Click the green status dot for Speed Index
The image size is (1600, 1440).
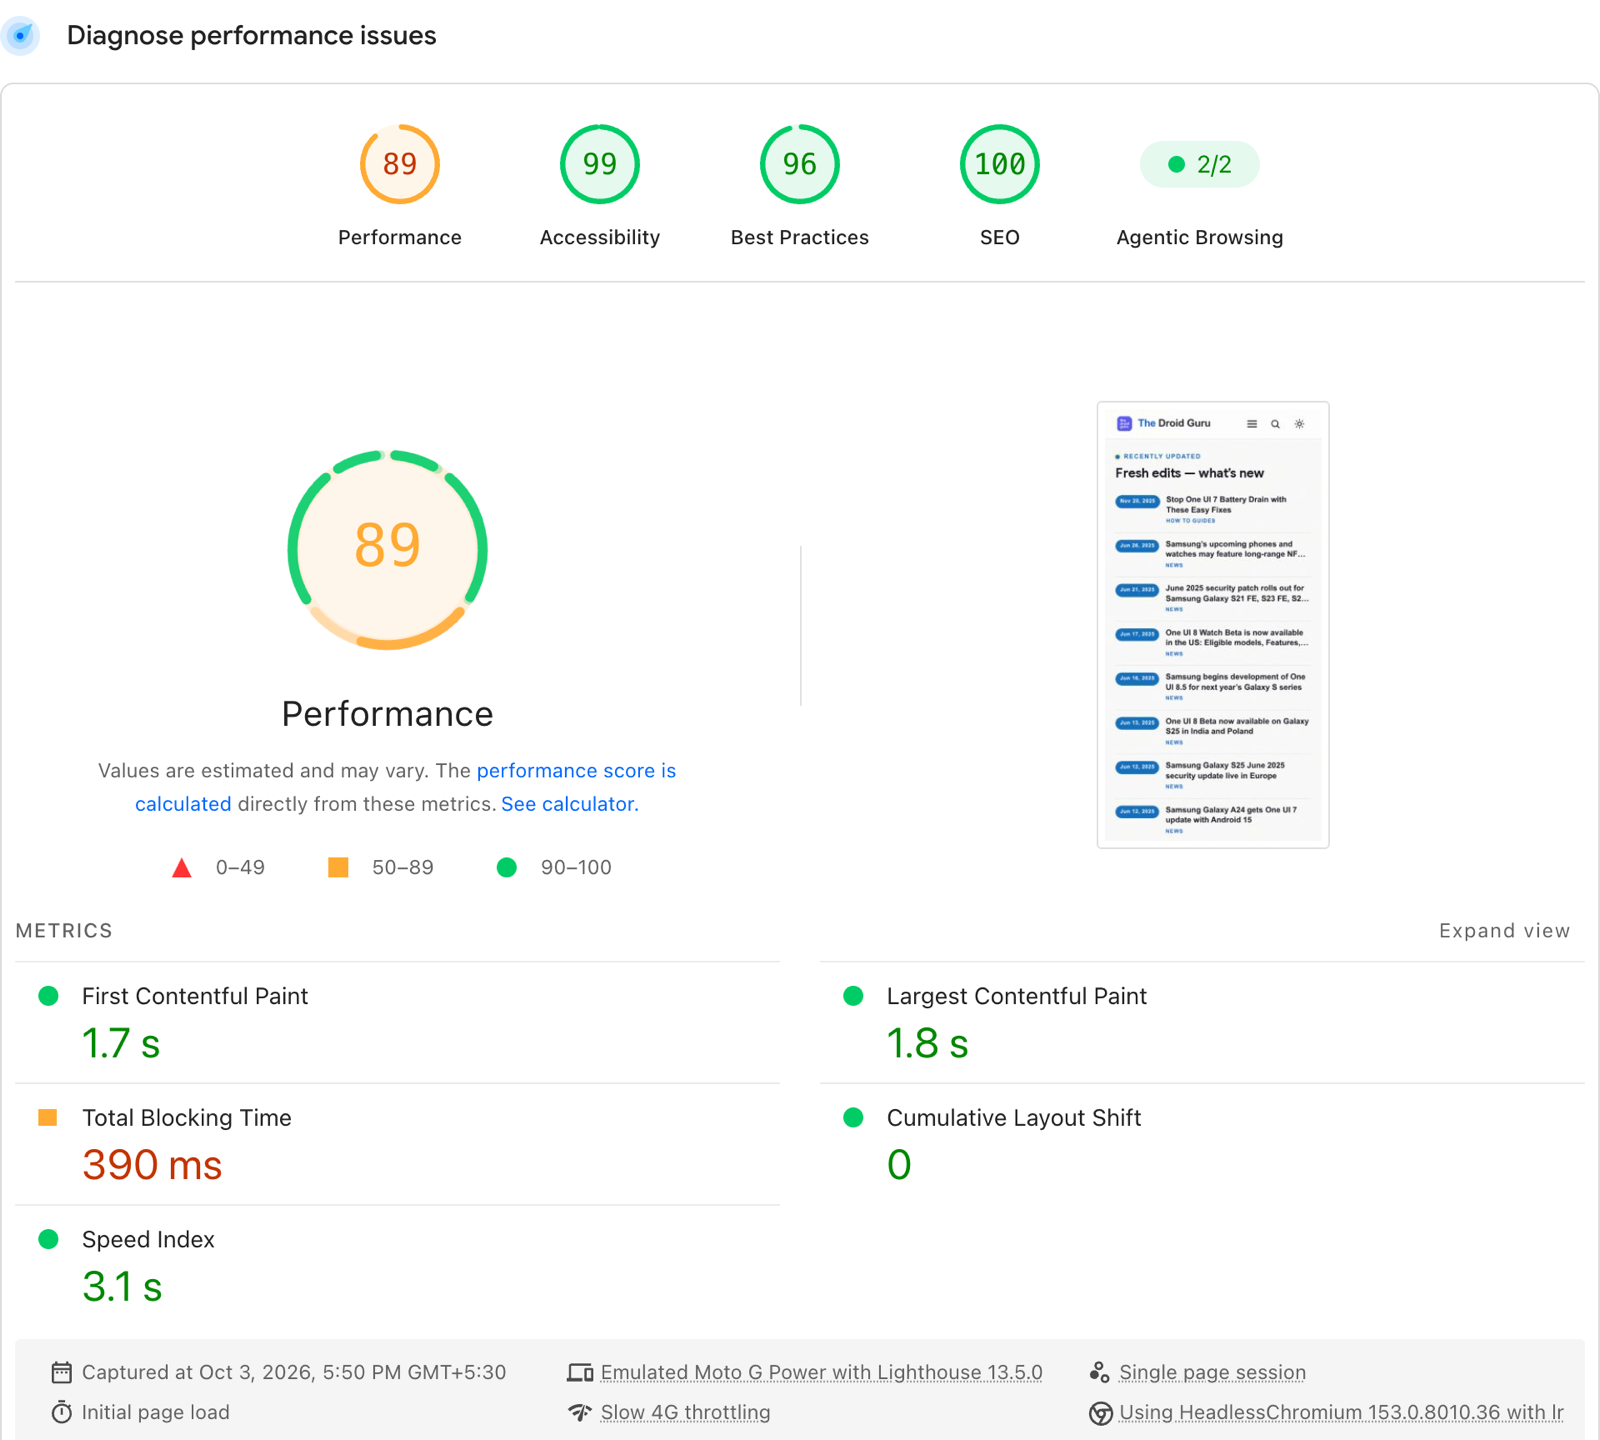pos(48,1239)
